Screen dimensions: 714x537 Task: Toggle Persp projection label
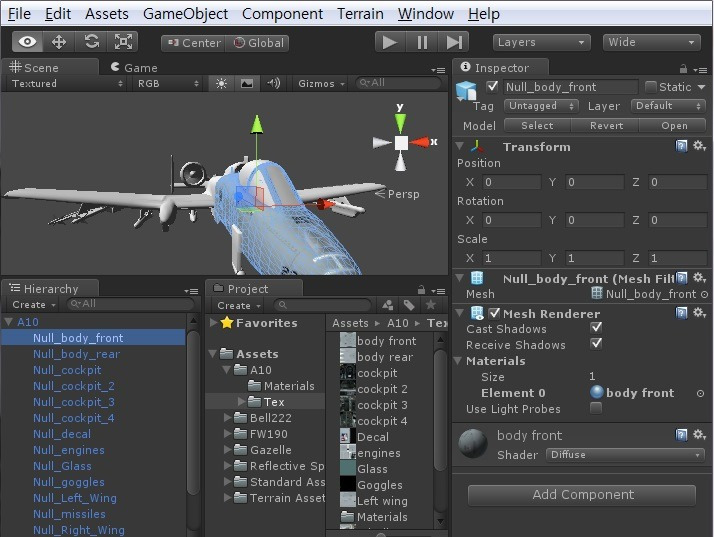[398, 194]
